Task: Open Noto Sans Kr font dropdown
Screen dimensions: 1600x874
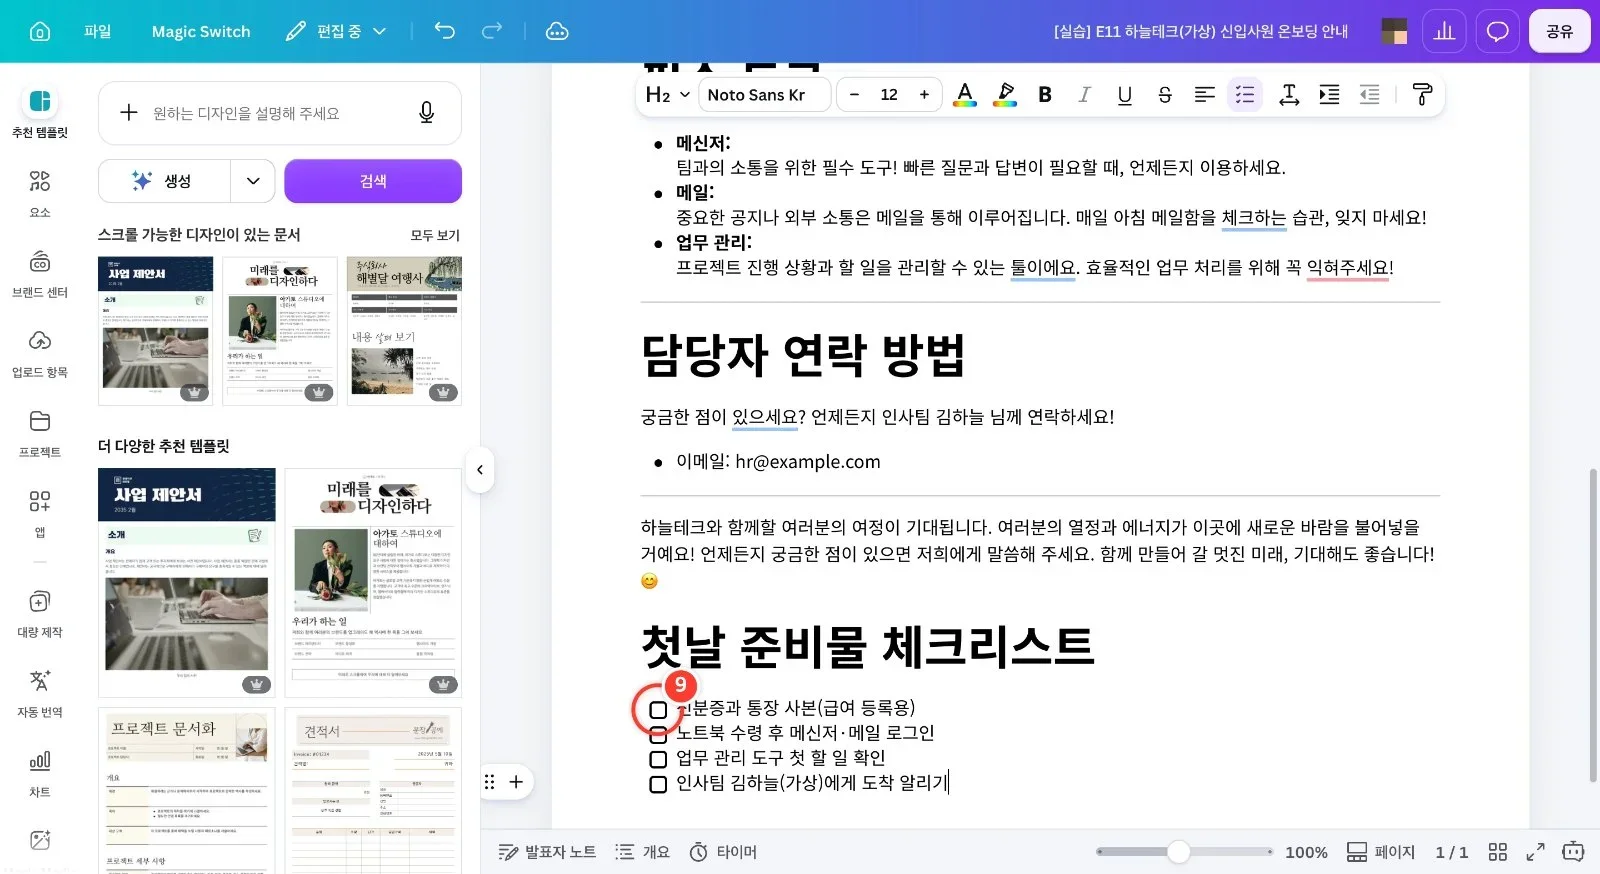Action: (x=765, y=95)
